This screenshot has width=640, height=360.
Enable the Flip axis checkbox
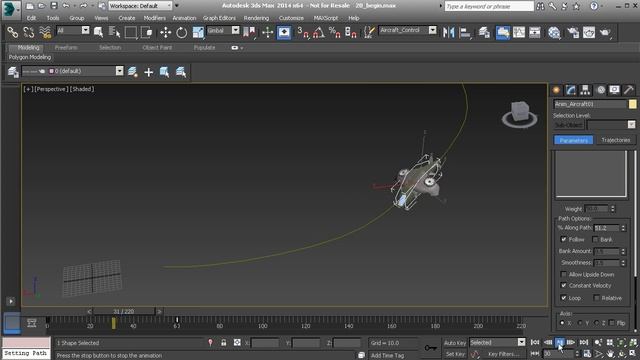coord(611,323)
